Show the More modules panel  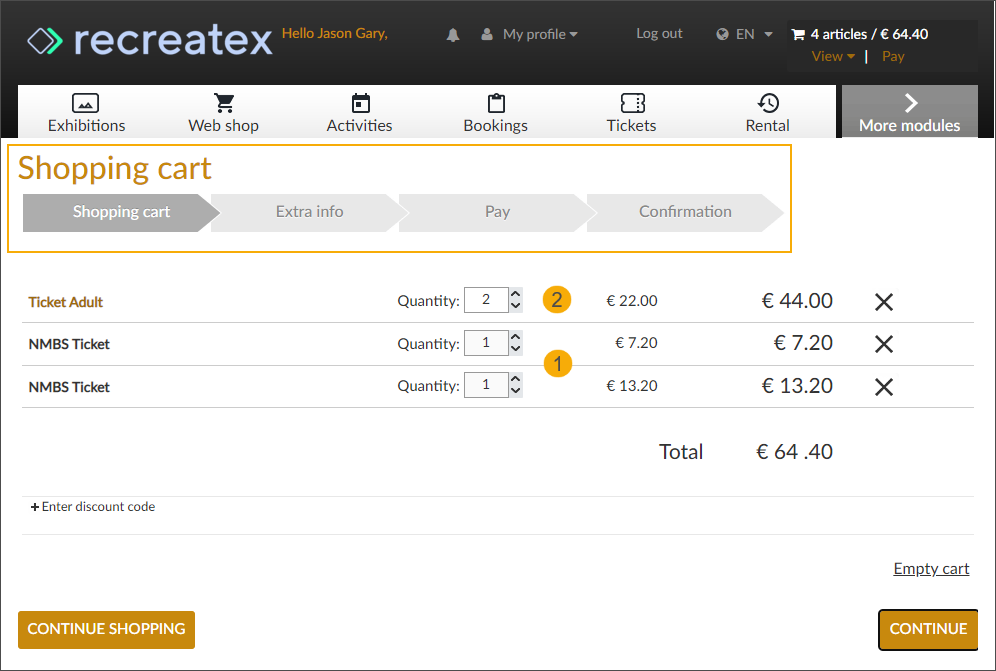click(909, 110)
